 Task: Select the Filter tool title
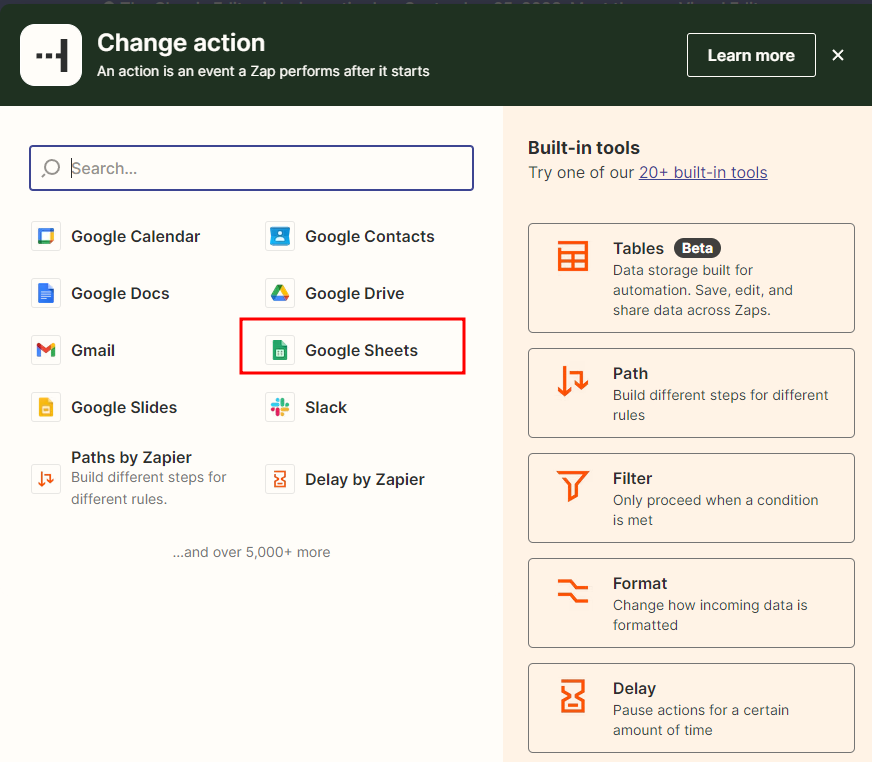coord(632,478)
